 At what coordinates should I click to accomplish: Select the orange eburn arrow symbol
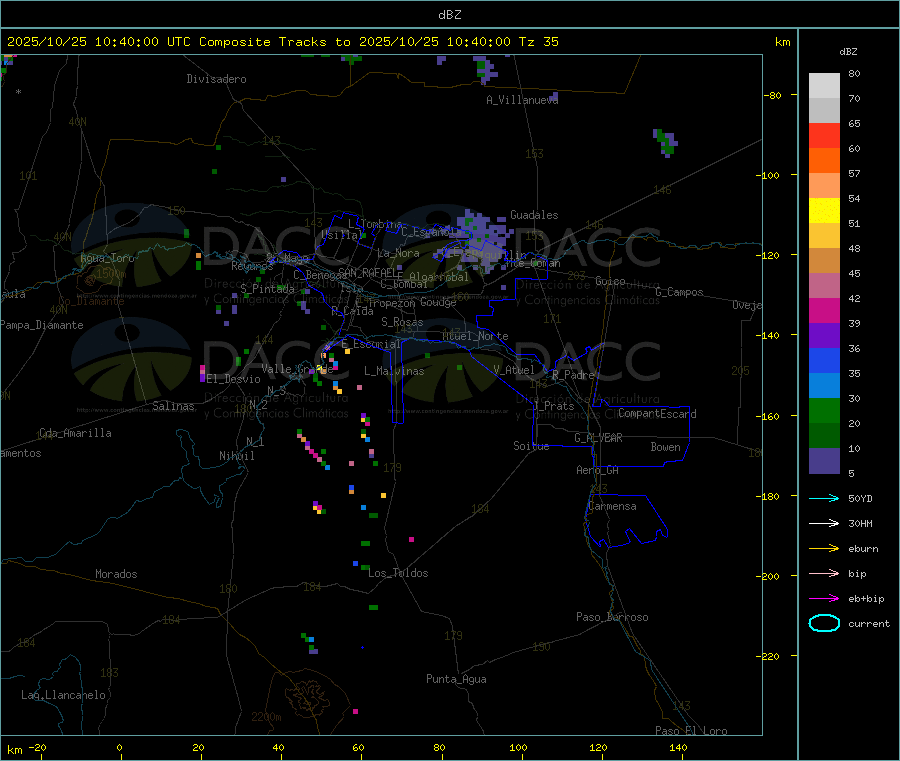(824, 548)
